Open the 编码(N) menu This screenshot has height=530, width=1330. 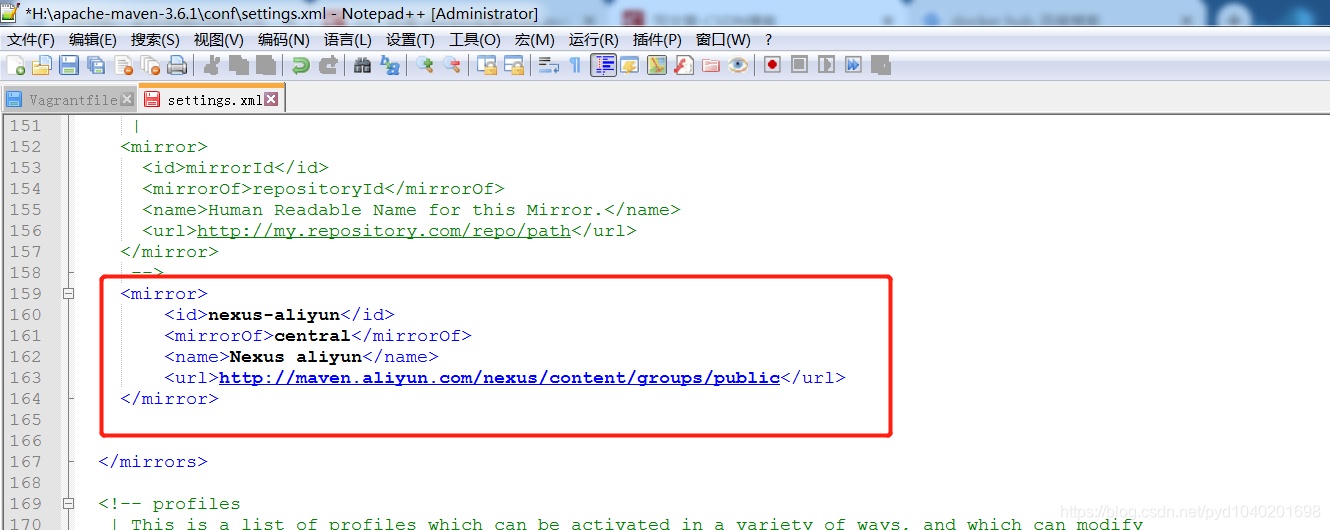[284, 39]
